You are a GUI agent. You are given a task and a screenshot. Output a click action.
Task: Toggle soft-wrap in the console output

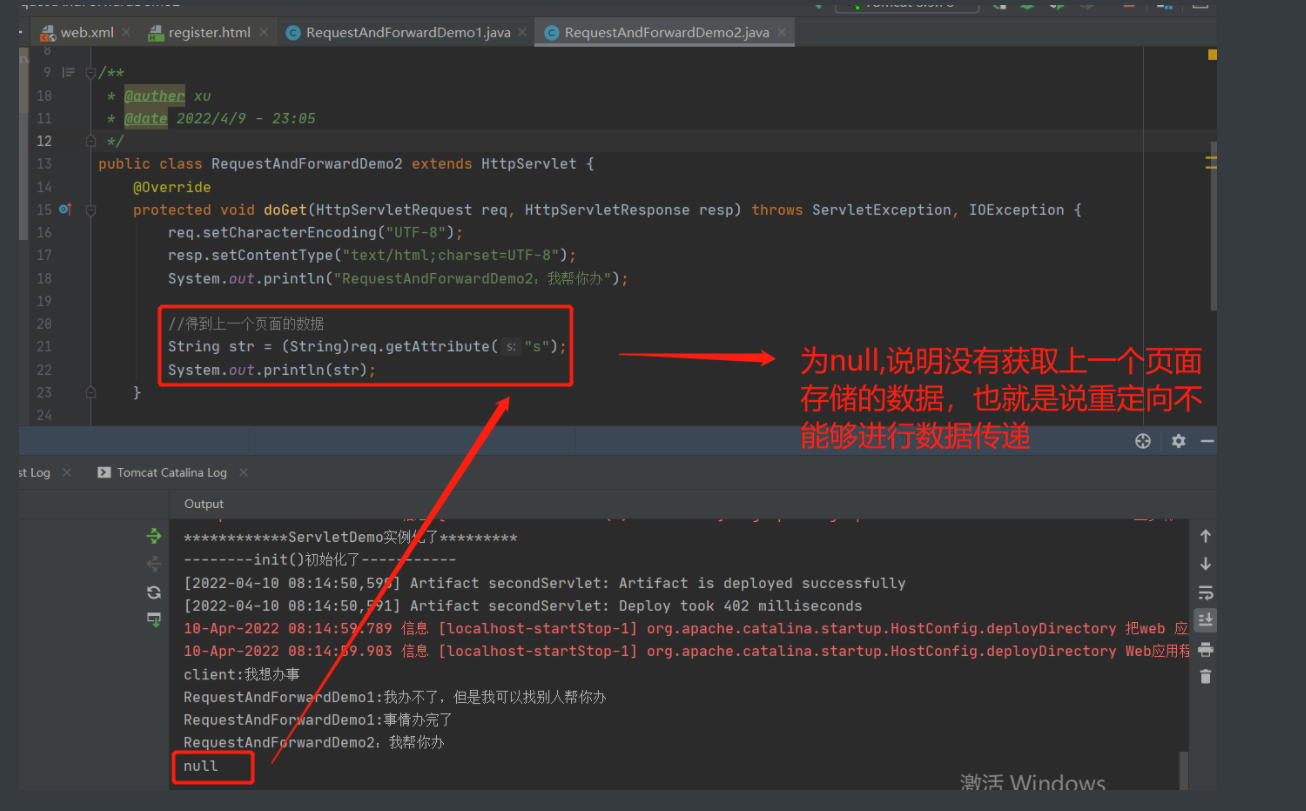click(x=1205, y=592)
